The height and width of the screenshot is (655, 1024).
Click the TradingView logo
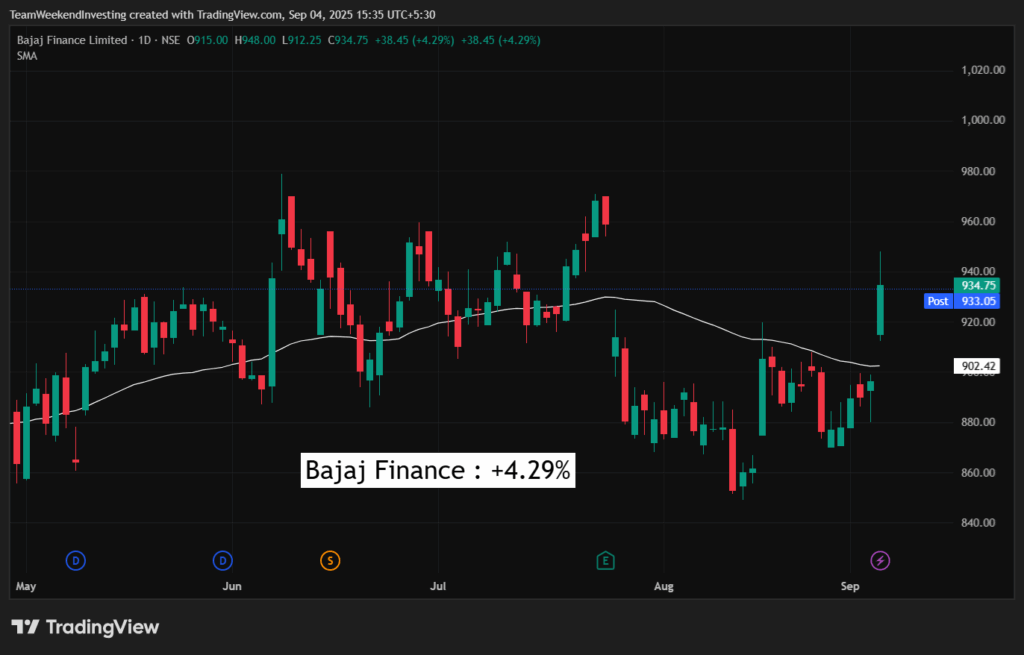85,627
